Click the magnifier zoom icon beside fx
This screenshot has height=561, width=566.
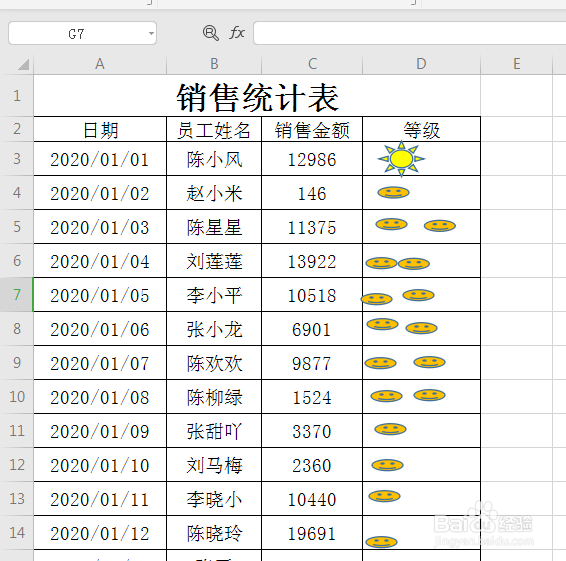tap(210, 33)
